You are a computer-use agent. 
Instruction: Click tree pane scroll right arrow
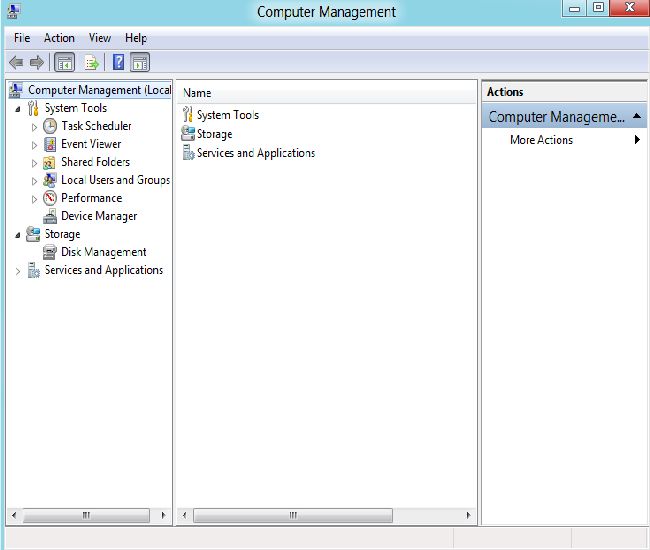point(163,516)
